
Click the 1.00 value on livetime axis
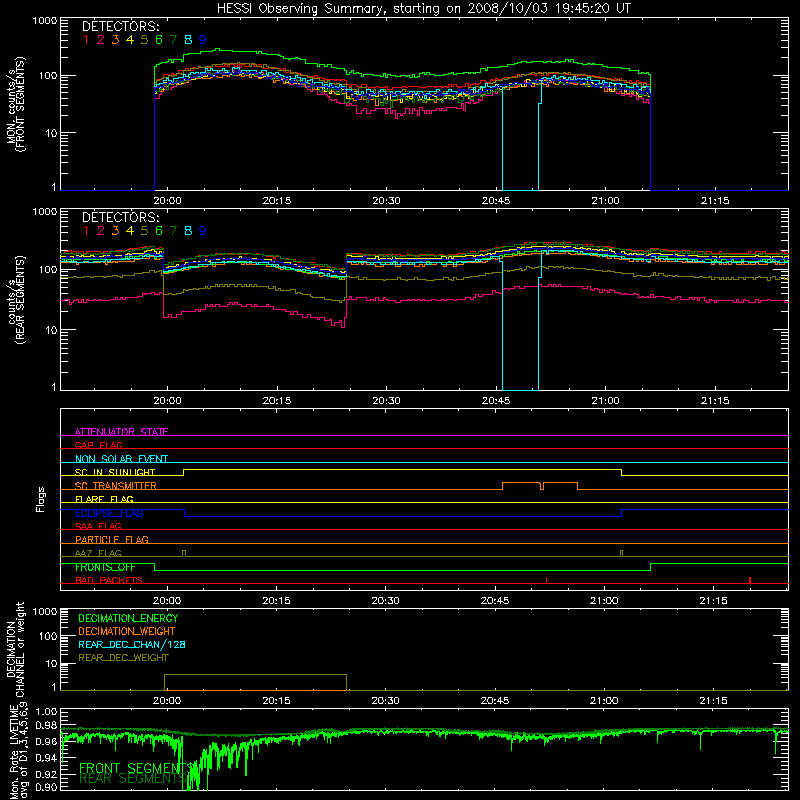46,712
